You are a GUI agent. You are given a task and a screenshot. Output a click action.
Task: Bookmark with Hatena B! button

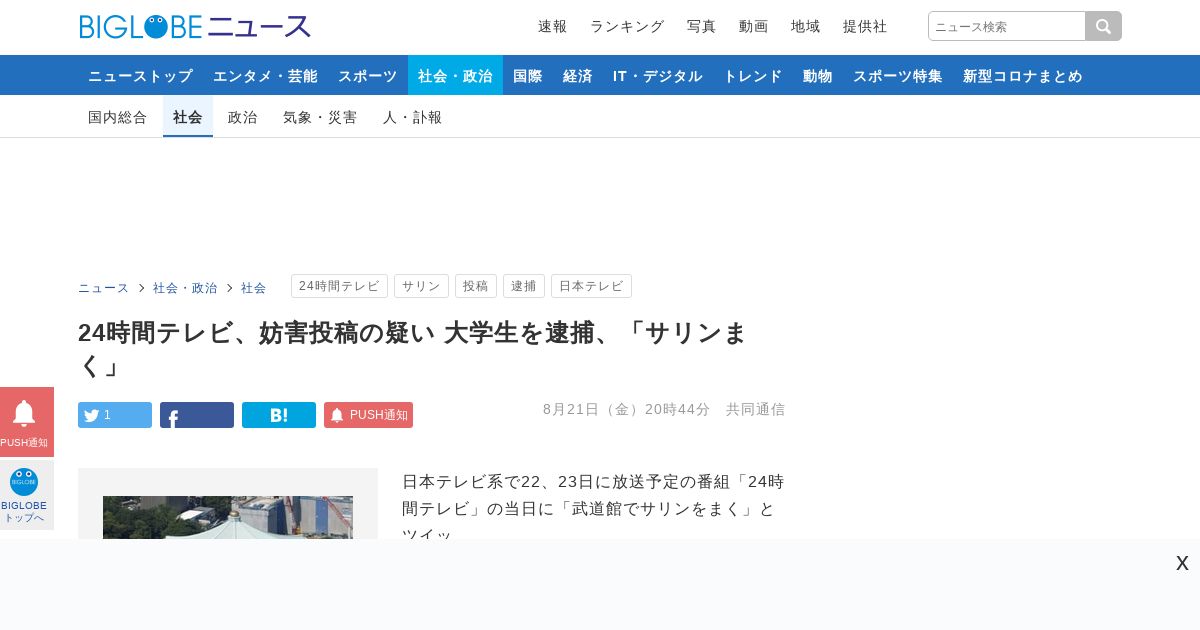tap(279, 415)
